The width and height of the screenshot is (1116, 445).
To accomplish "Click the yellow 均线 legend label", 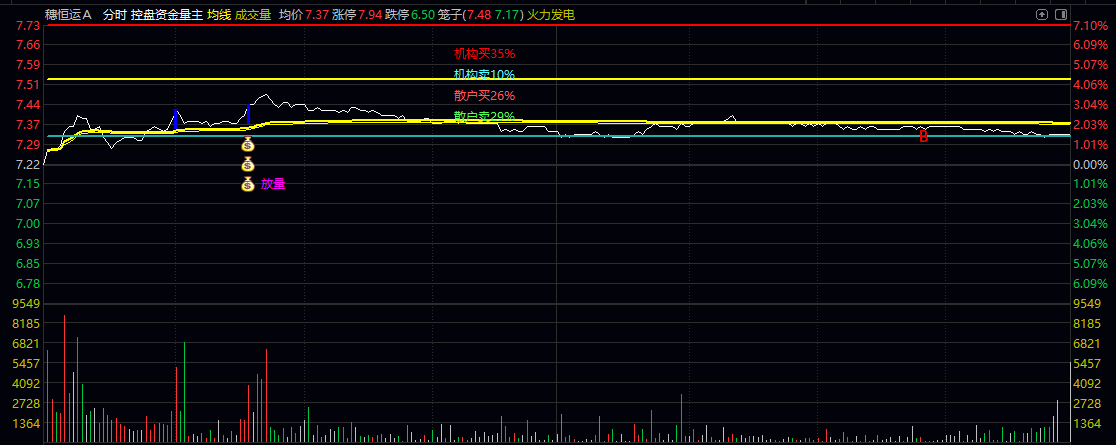I will (219, 14).
